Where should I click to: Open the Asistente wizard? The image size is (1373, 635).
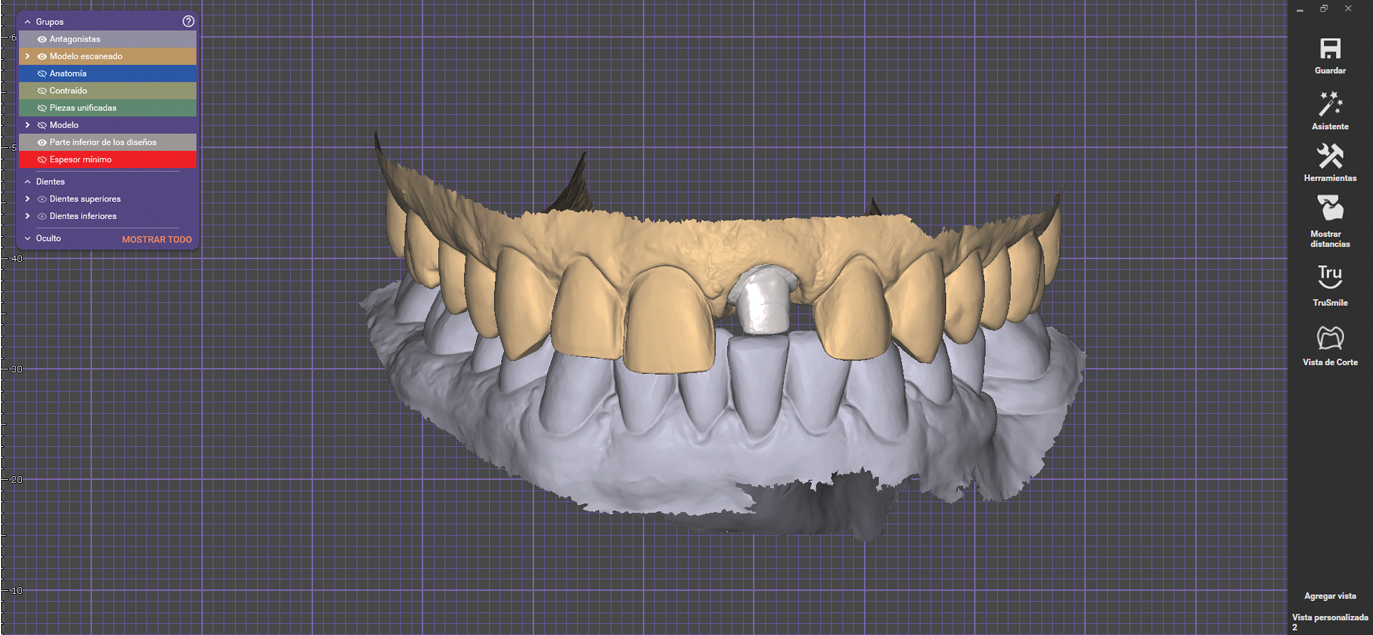click(1330, 104)
